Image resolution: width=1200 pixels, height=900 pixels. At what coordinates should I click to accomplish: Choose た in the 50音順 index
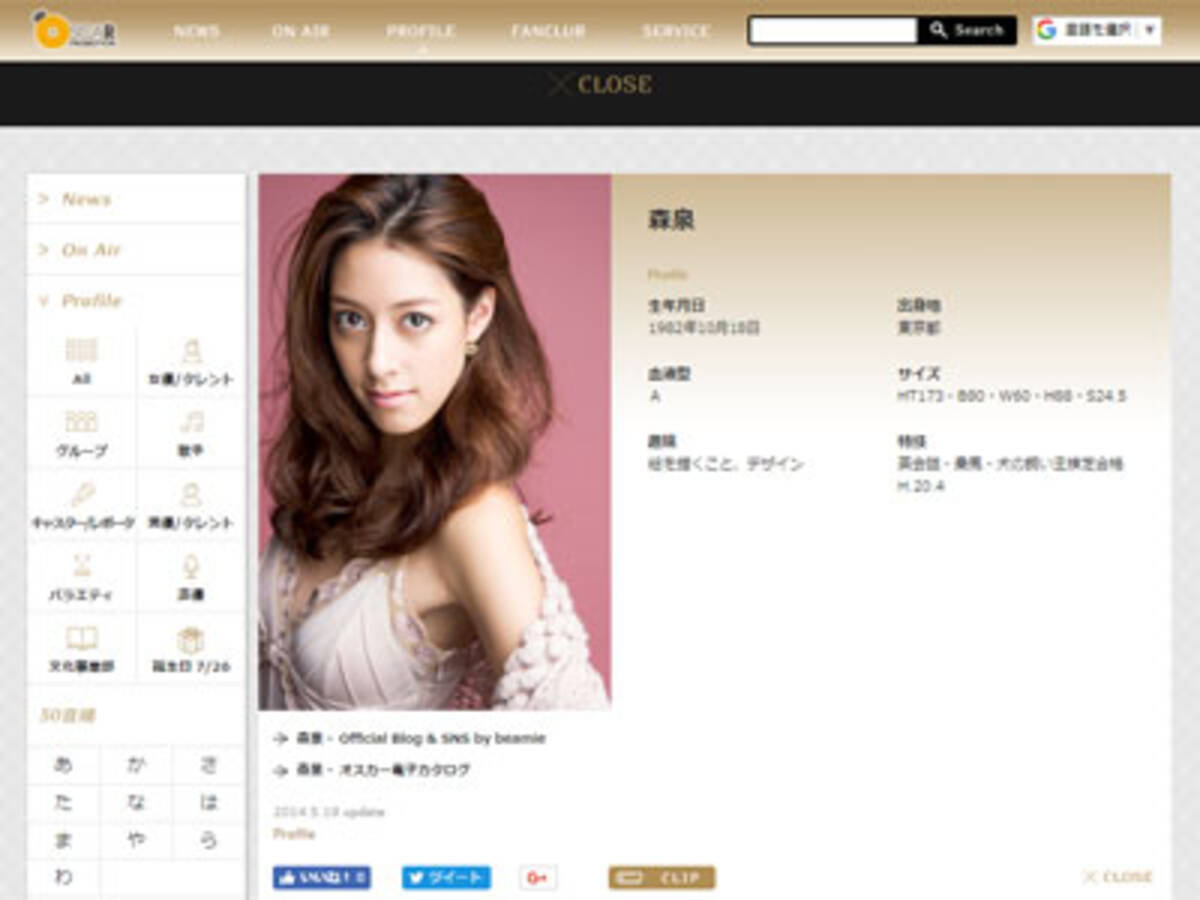point(64,803)
